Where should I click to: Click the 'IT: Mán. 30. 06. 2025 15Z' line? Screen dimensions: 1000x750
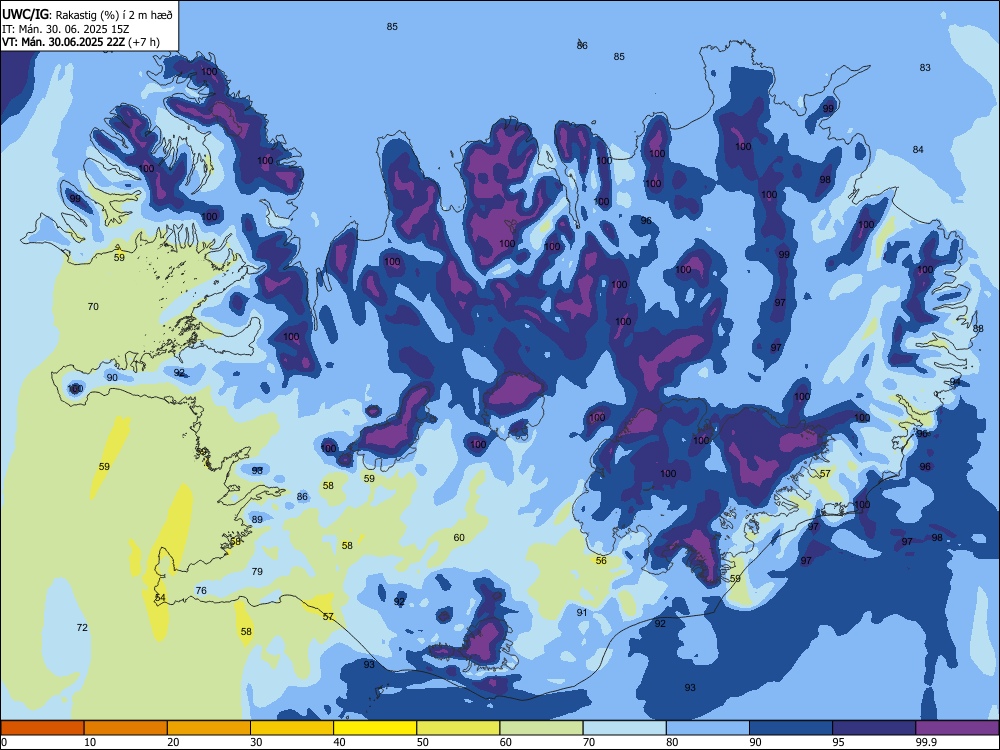click(67, 29)
